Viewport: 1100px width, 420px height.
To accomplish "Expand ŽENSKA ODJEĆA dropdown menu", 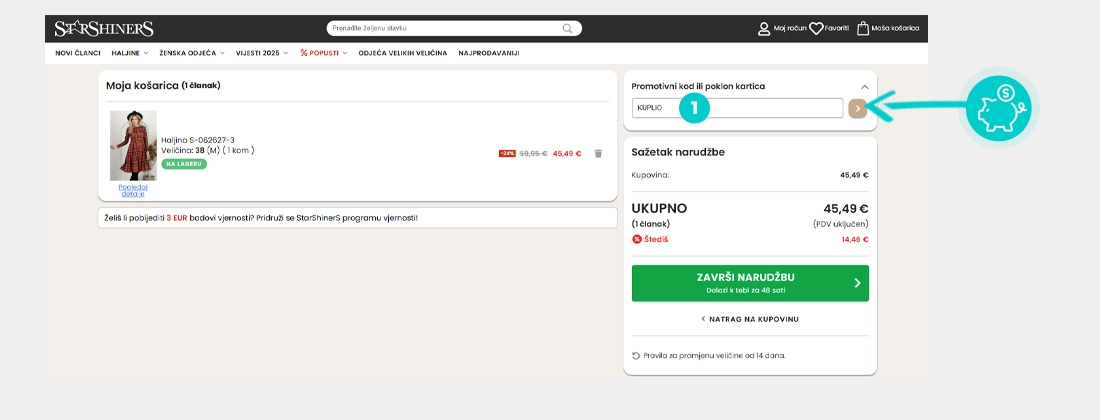I will 192,53.
